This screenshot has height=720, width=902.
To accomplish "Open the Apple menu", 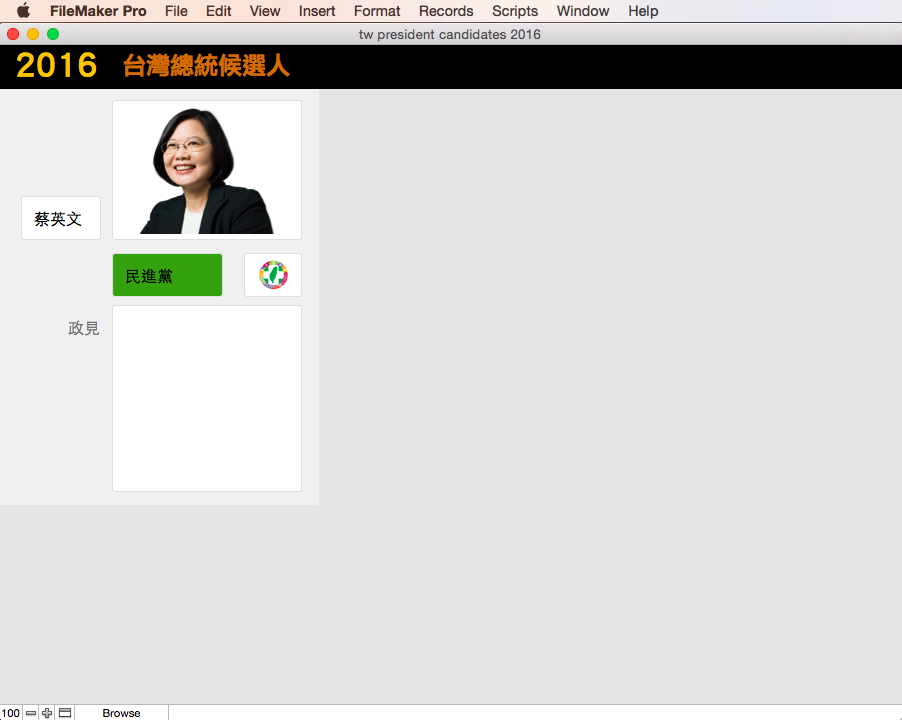I will click(23, 11).
